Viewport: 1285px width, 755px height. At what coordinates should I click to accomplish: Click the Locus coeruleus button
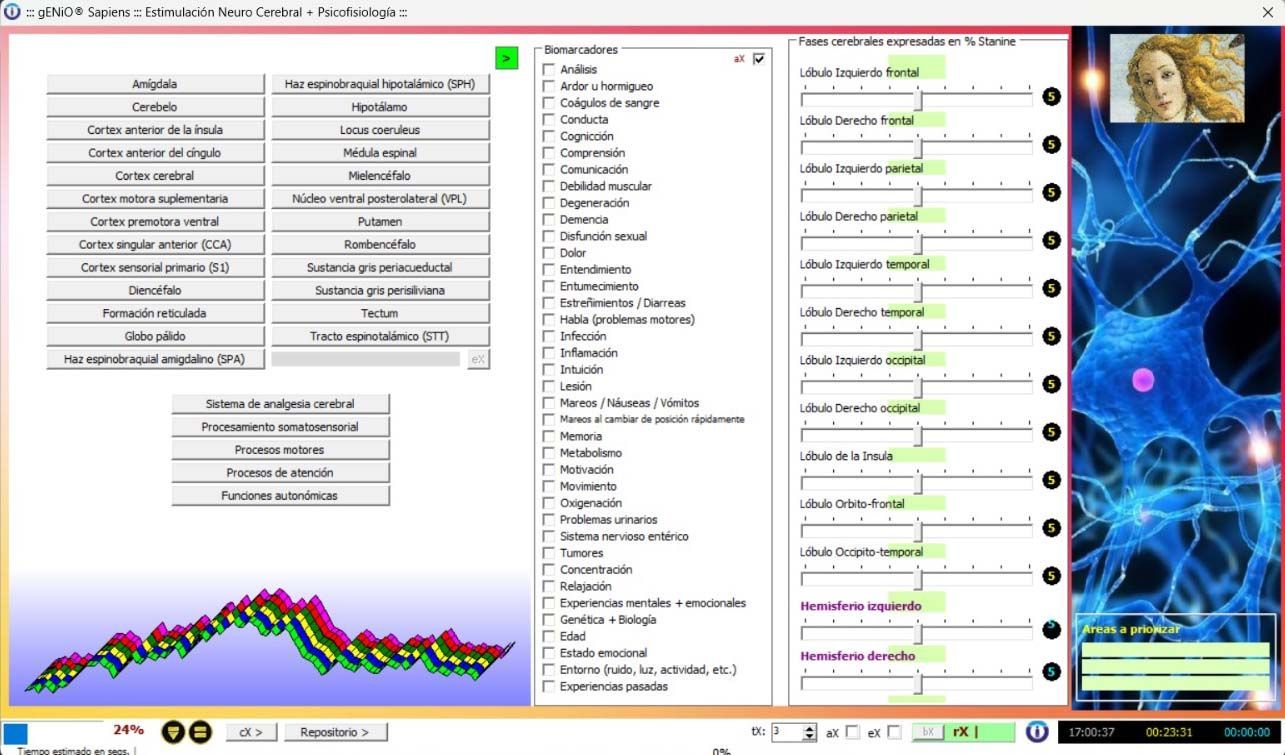[380, 130]
